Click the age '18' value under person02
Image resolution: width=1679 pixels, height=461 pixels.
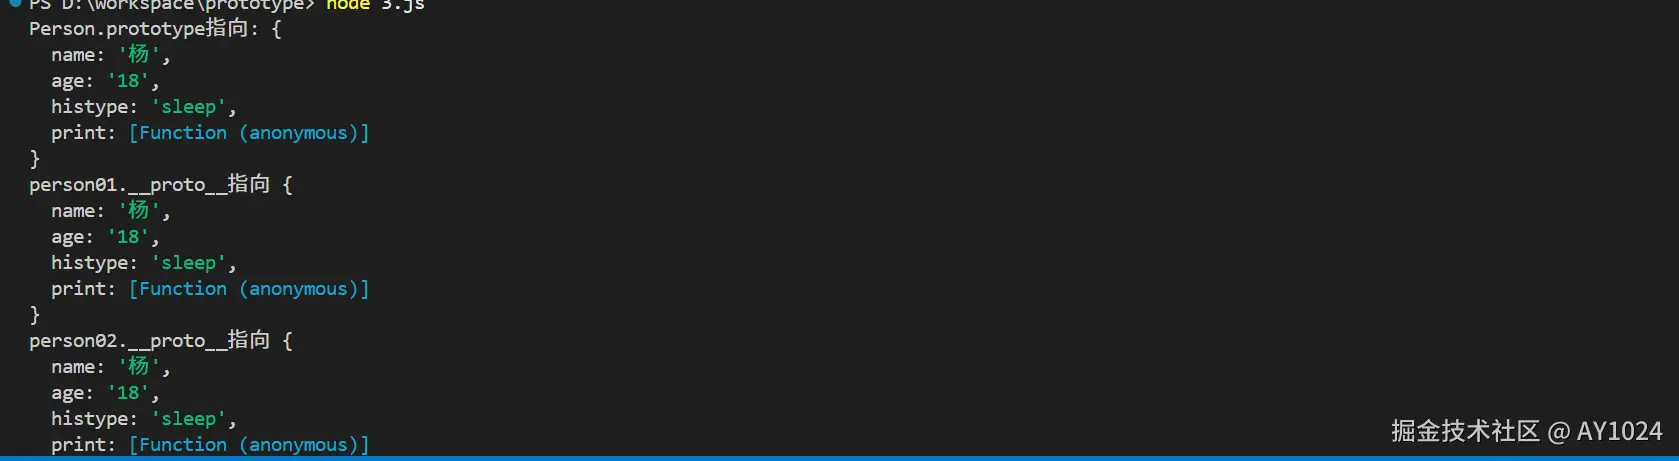tap(128, 393)
